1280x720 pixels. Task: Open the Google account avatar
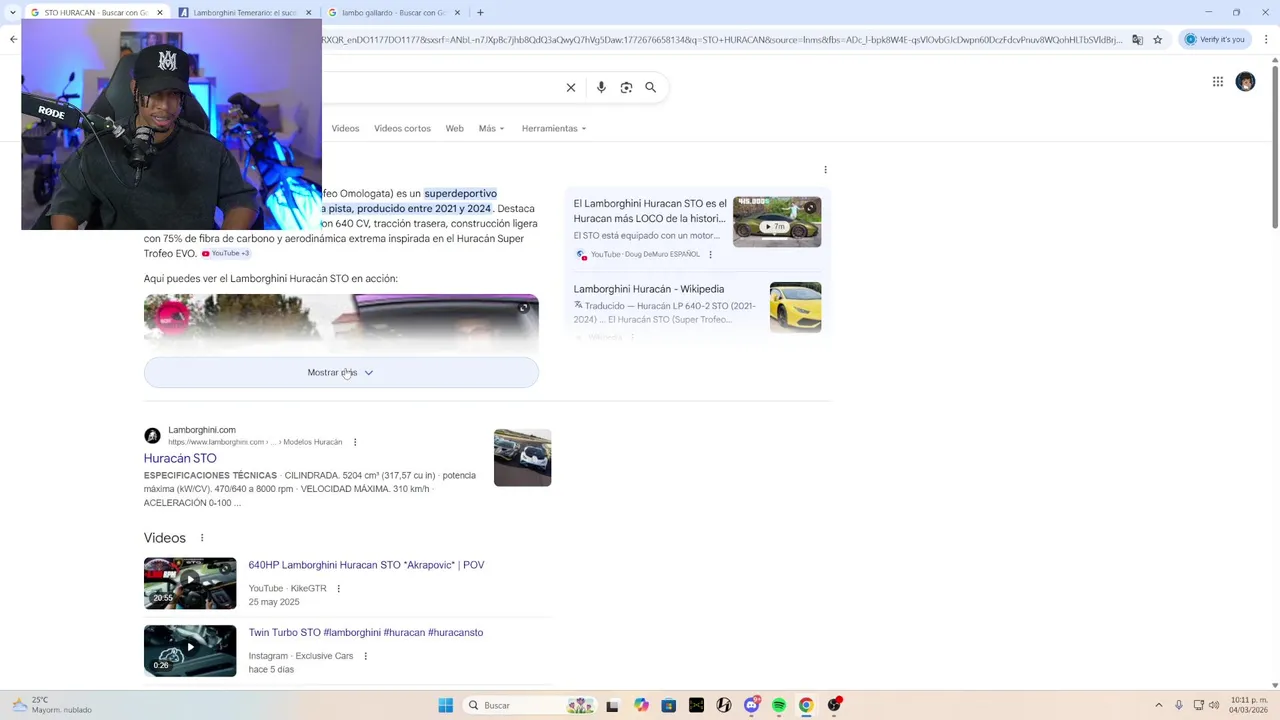[1245, 82]
